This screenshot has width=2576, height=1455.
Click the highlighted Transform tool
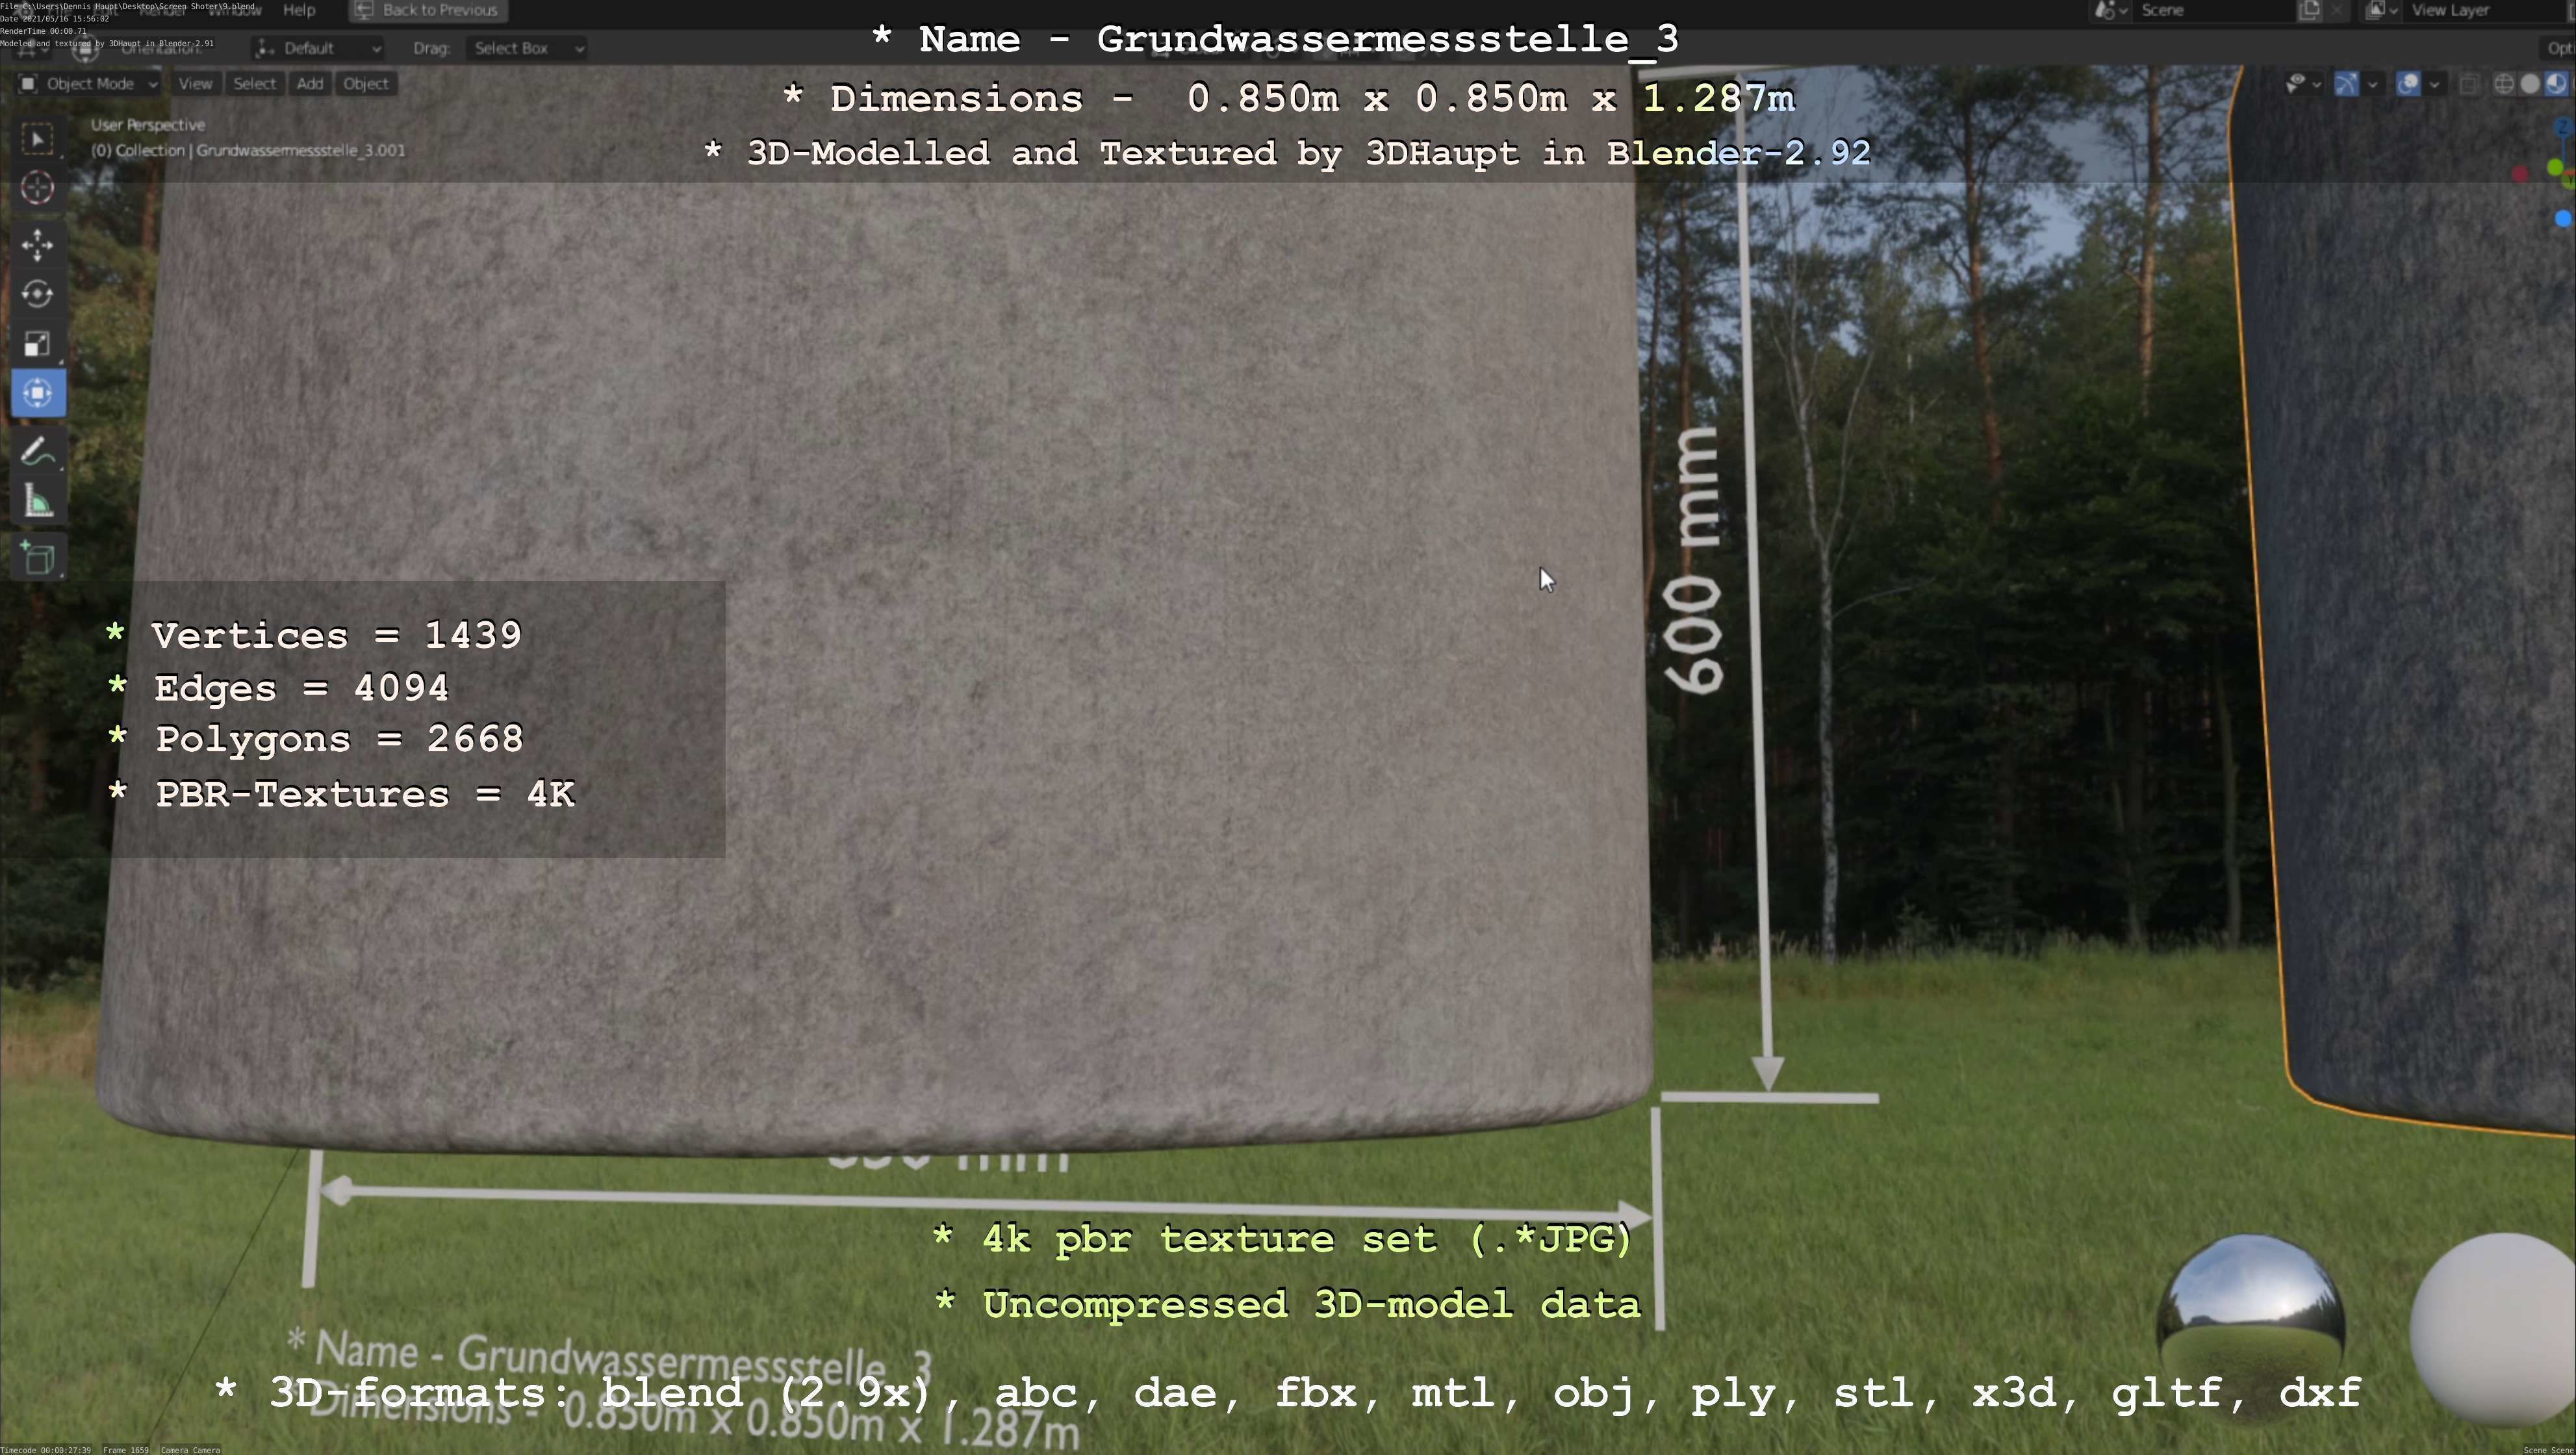click(38, 393)
